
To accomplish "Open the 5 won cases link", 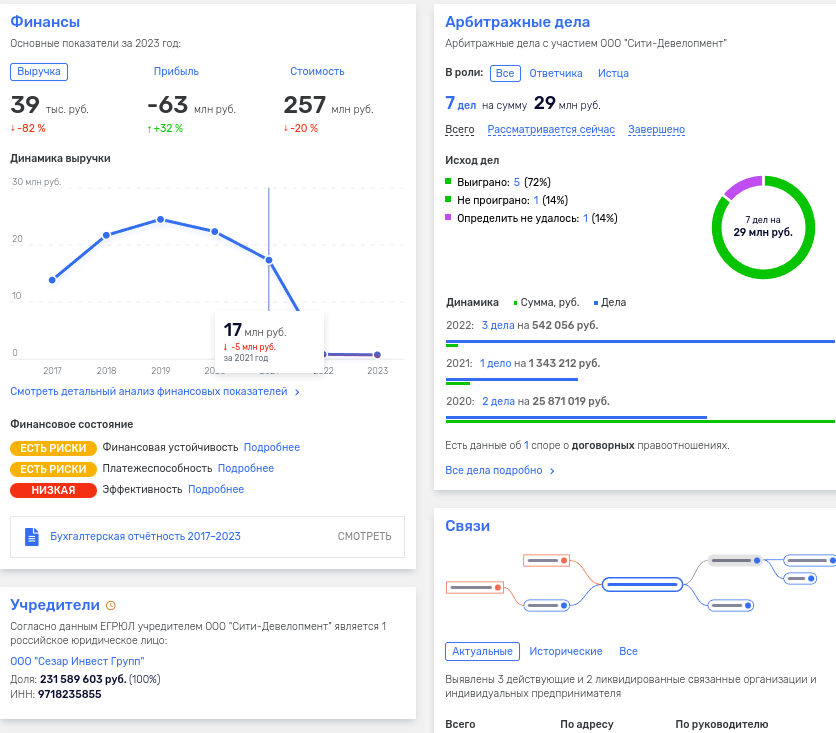I will coord(517,182).
